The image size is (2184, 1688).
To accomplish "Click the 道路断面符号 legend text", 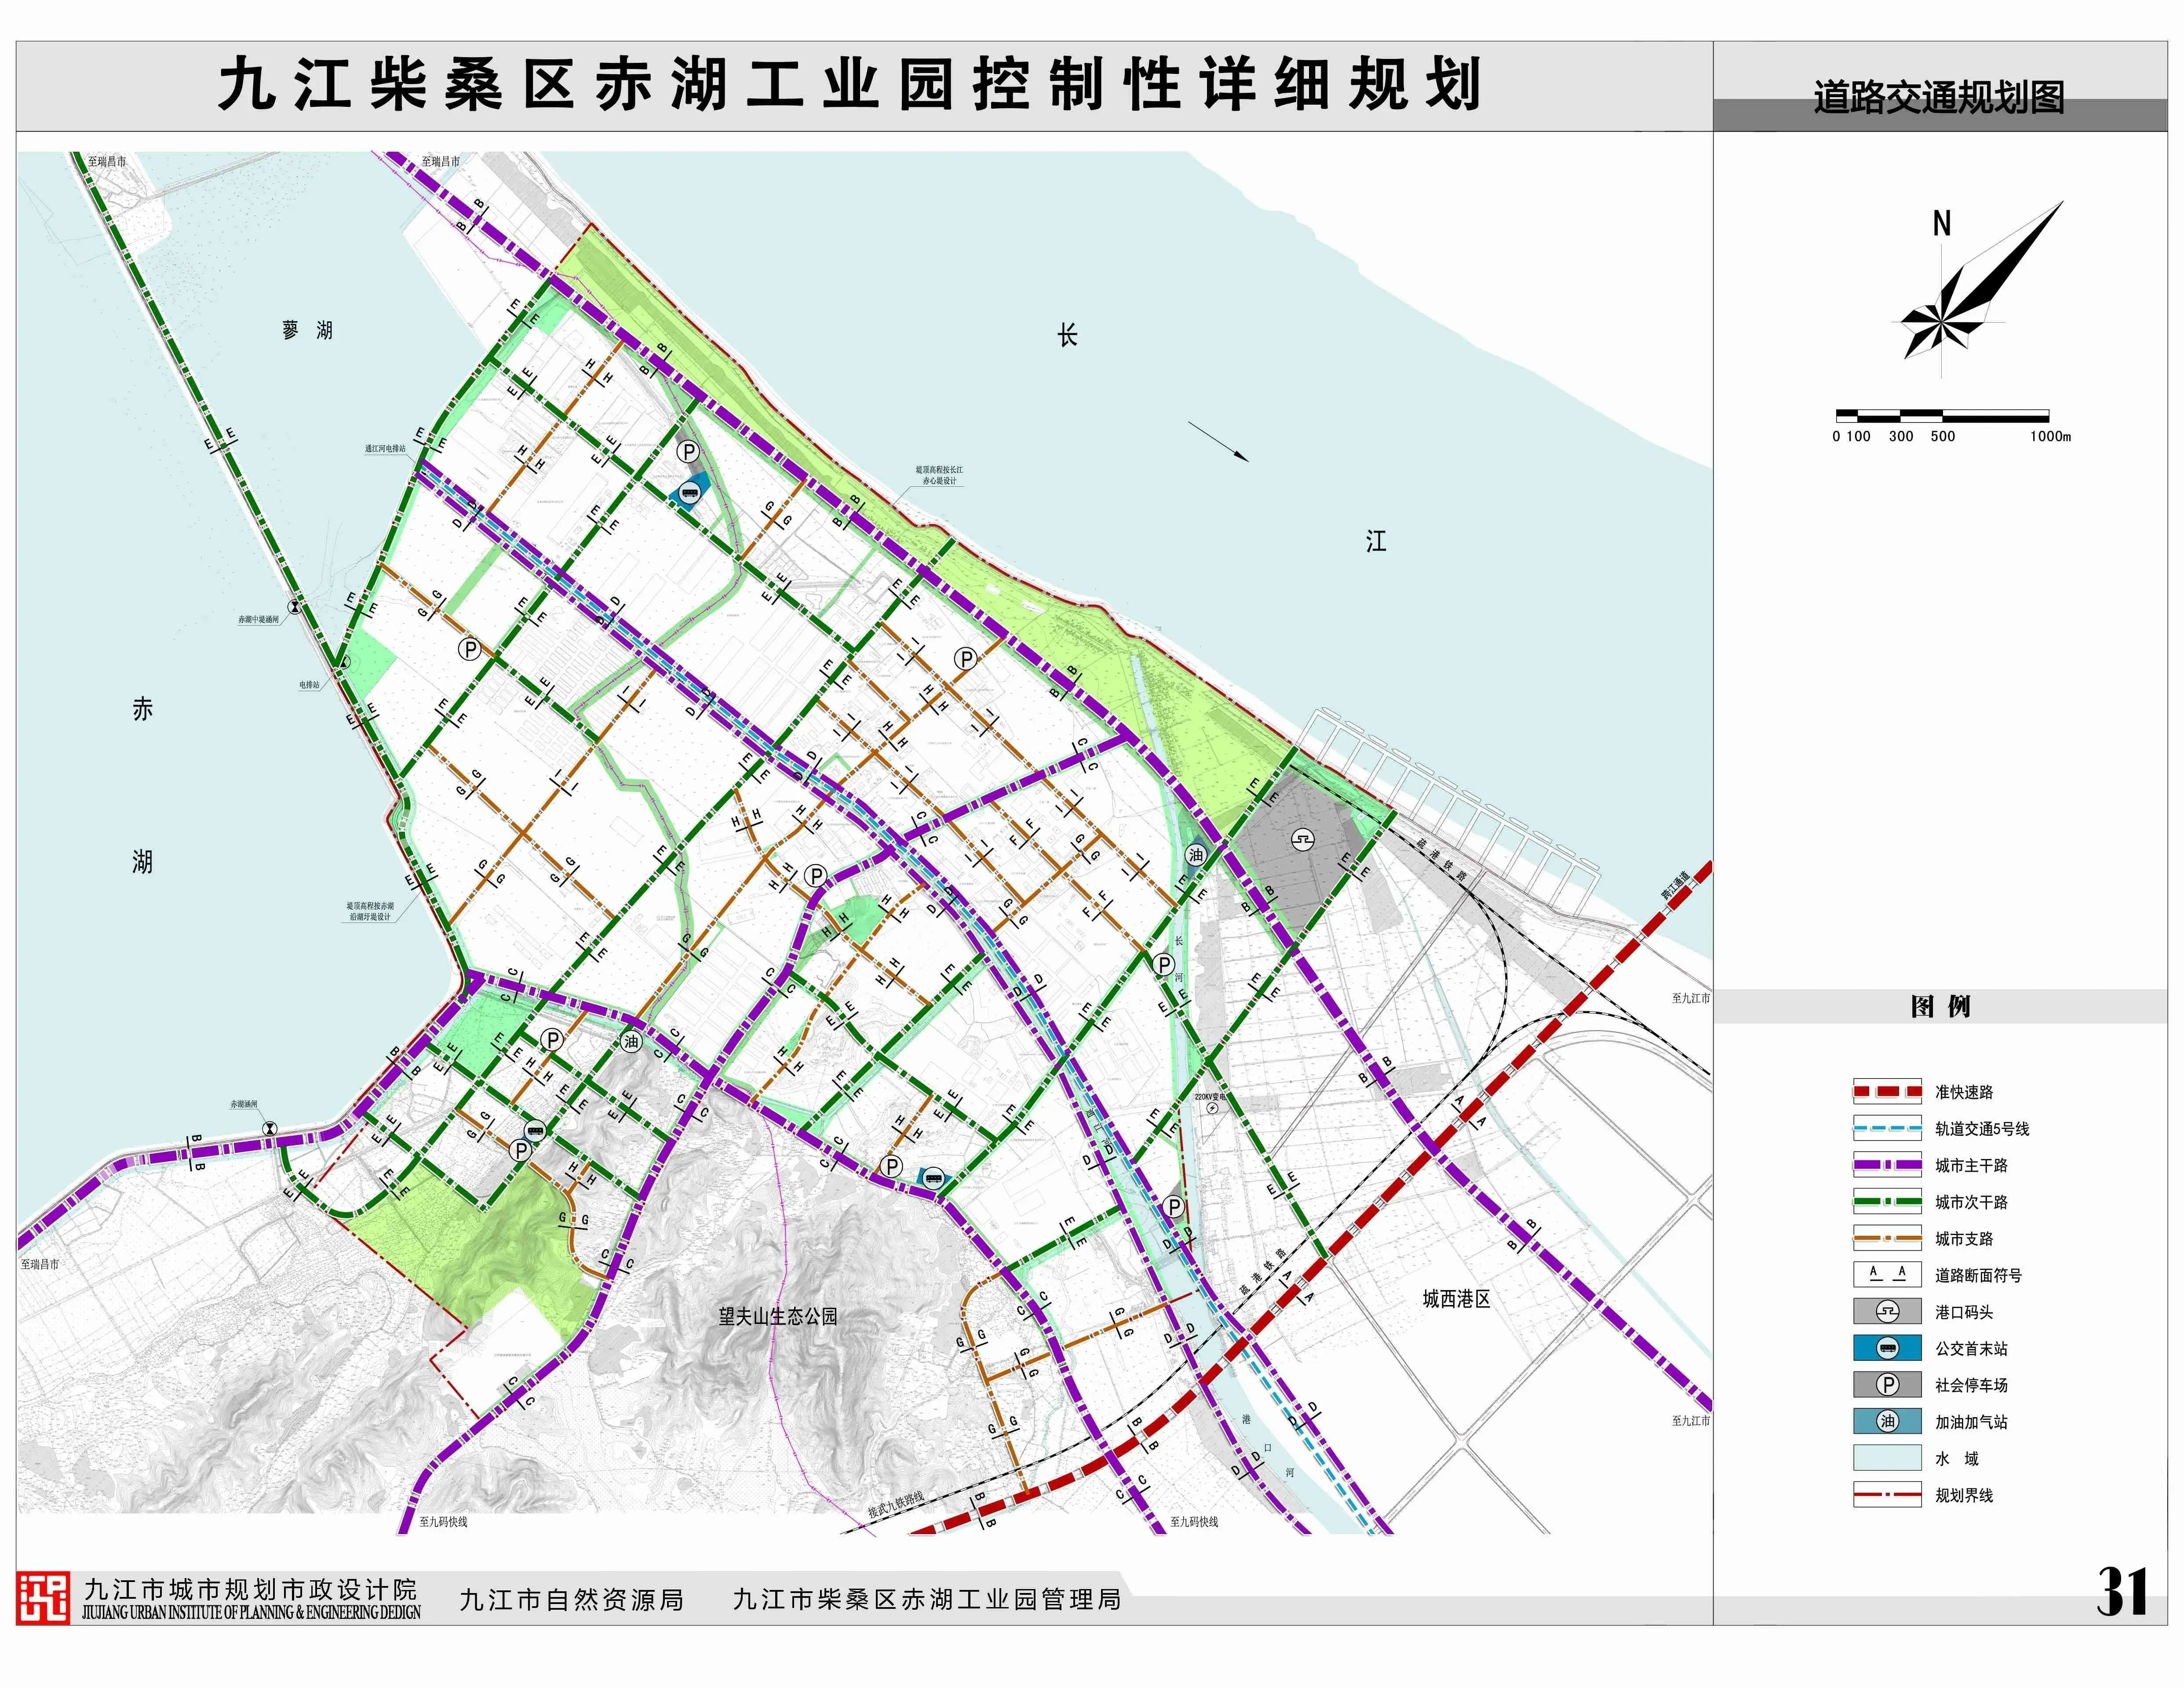I will tap(1978, 1275).
